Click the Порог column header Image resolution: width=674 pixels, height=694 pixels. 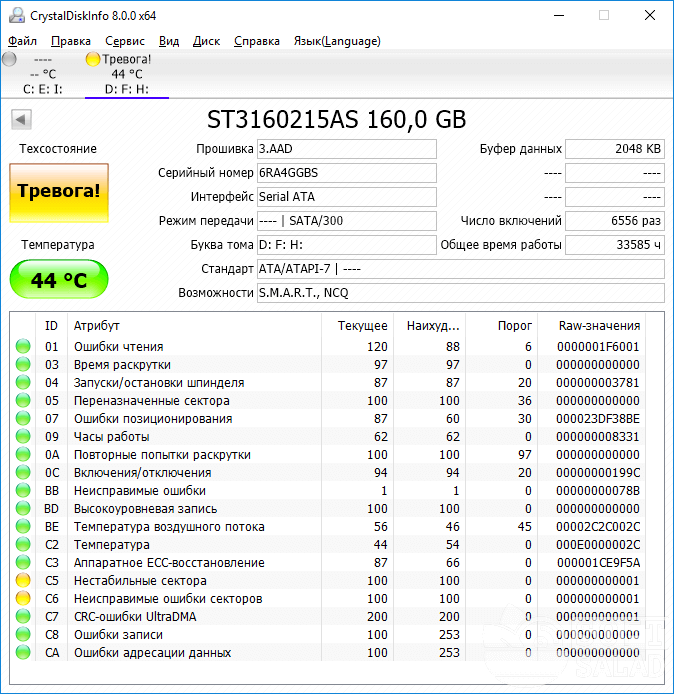501,326
